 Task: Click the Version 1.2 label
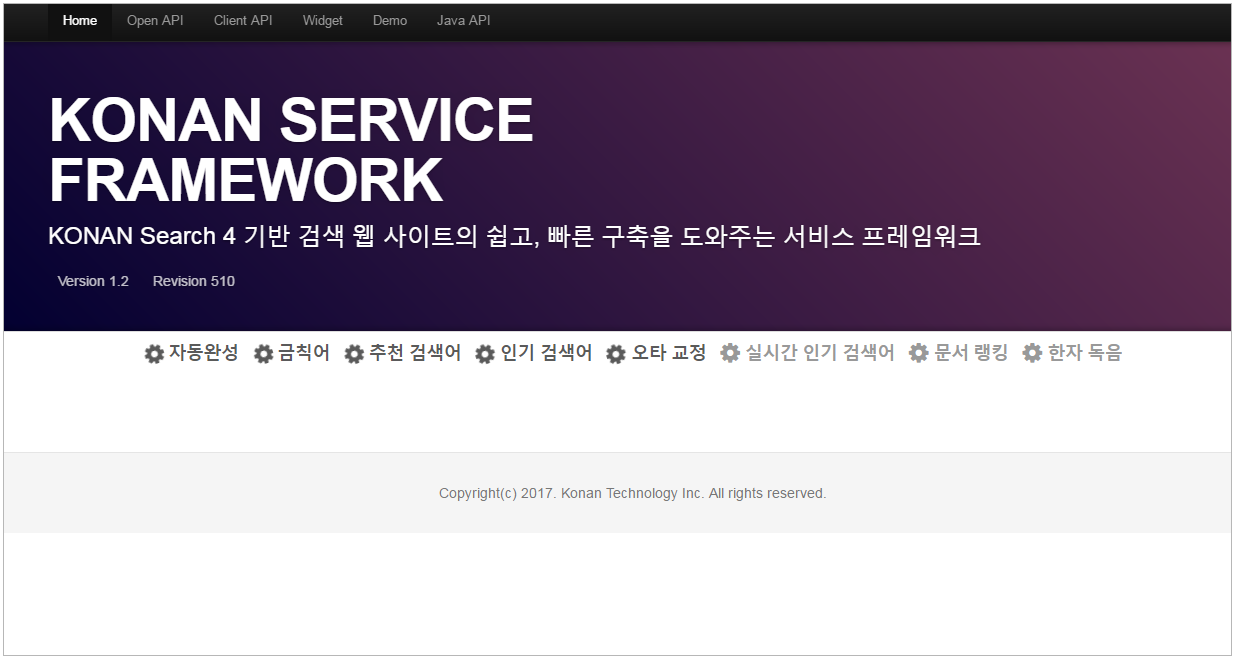pyautogui.click(x=93, y=281)
